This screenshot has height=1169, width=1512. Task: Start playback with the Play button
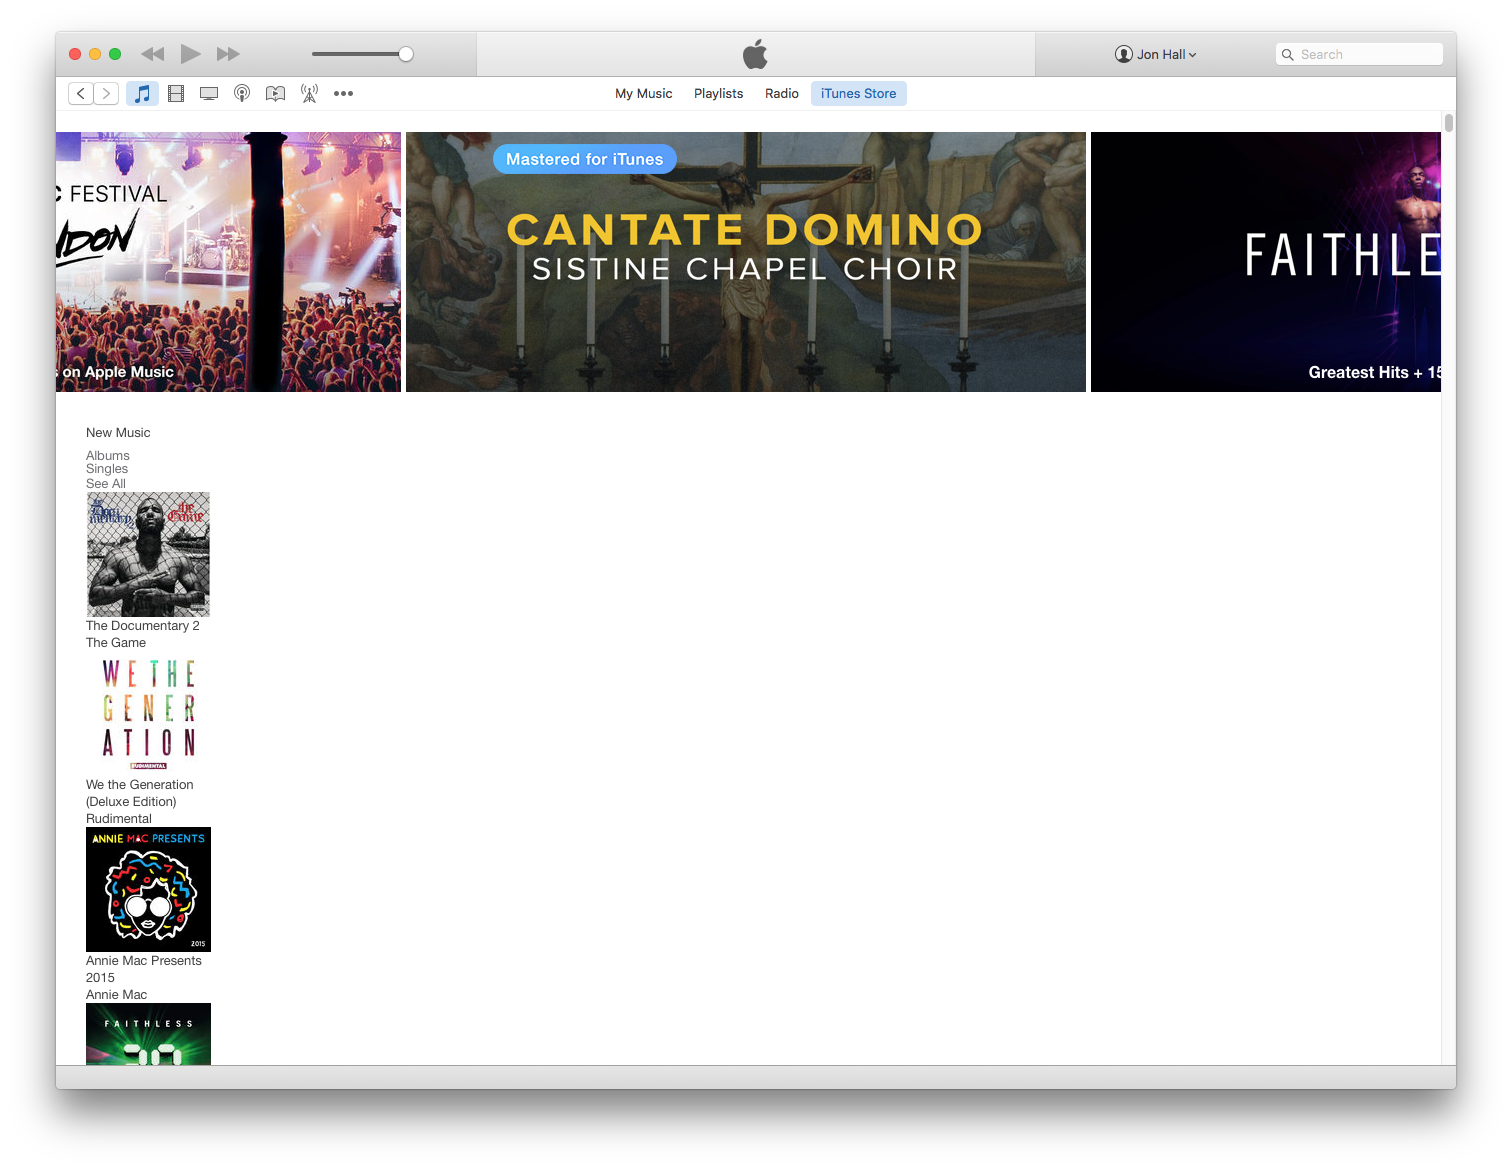coord(190,54)
